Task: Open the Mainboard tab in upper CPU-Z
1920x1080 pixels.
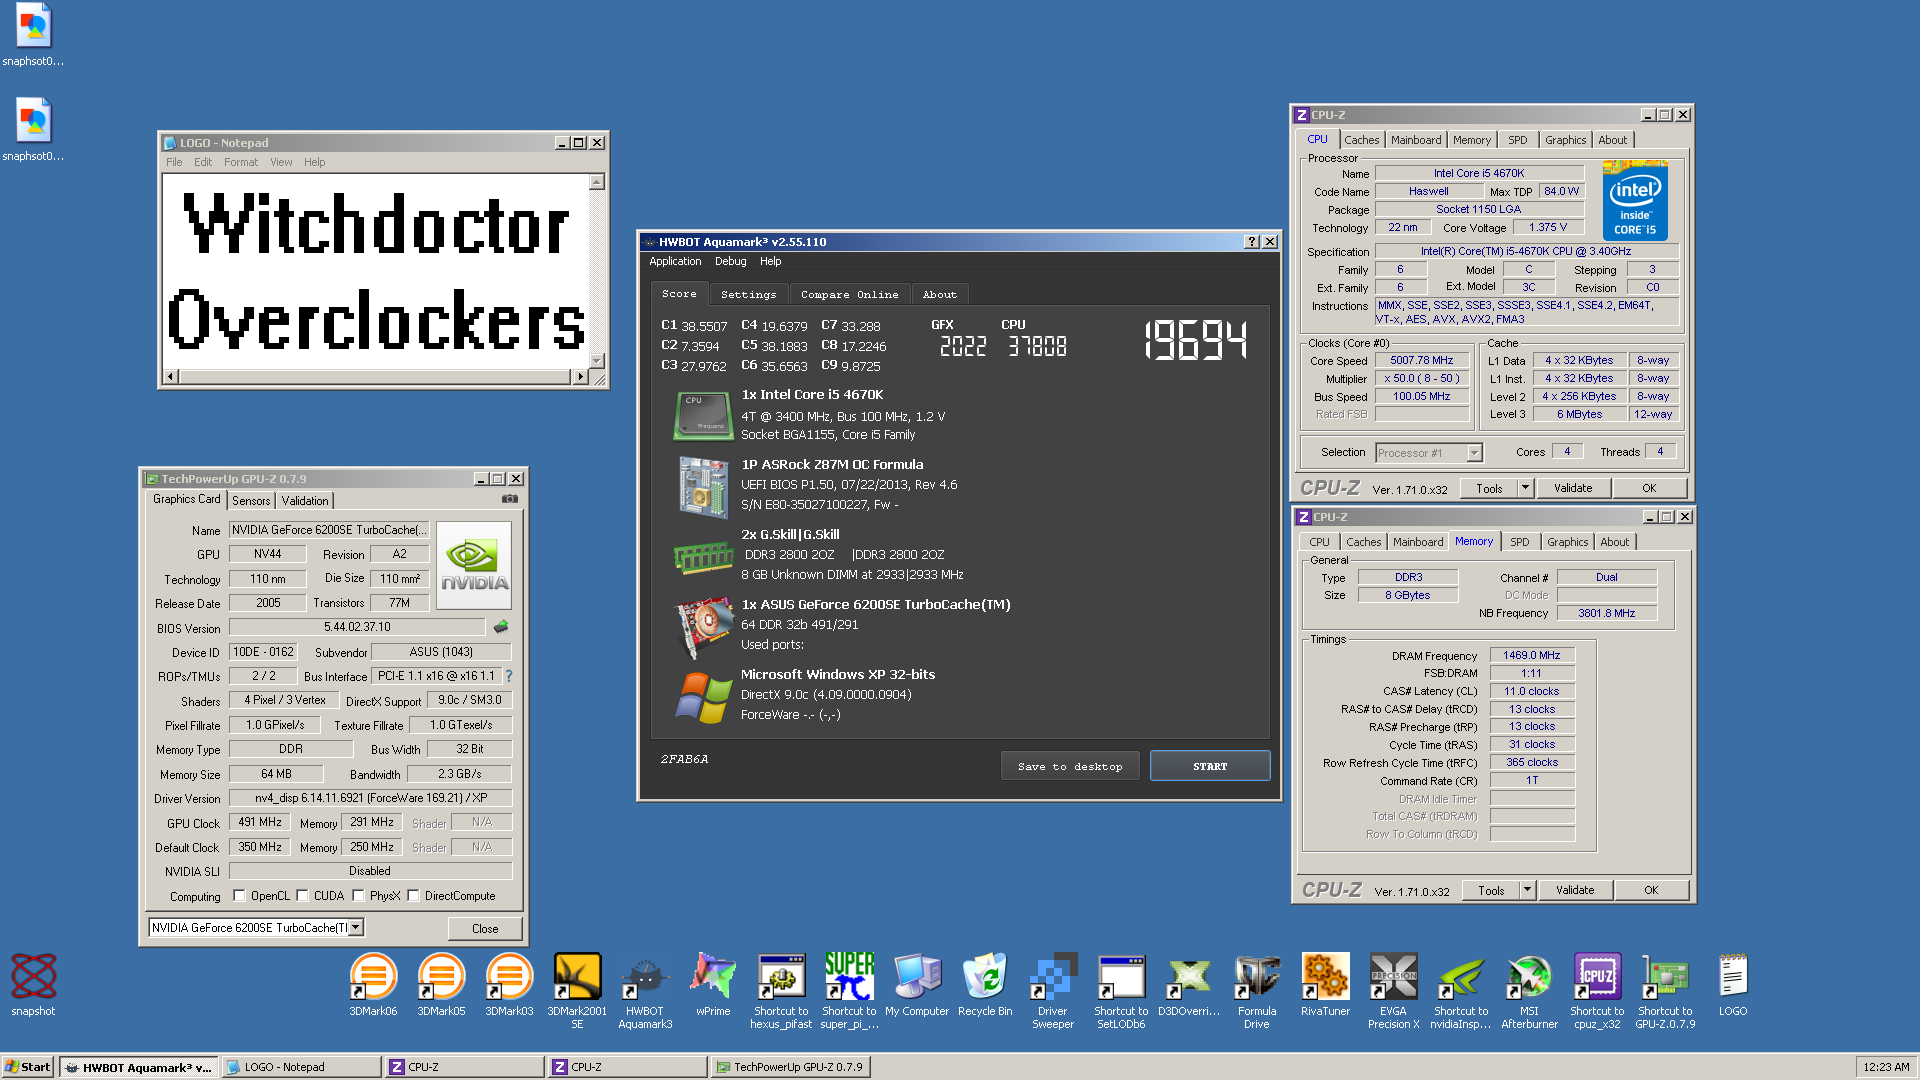Action: point(1416,140)
